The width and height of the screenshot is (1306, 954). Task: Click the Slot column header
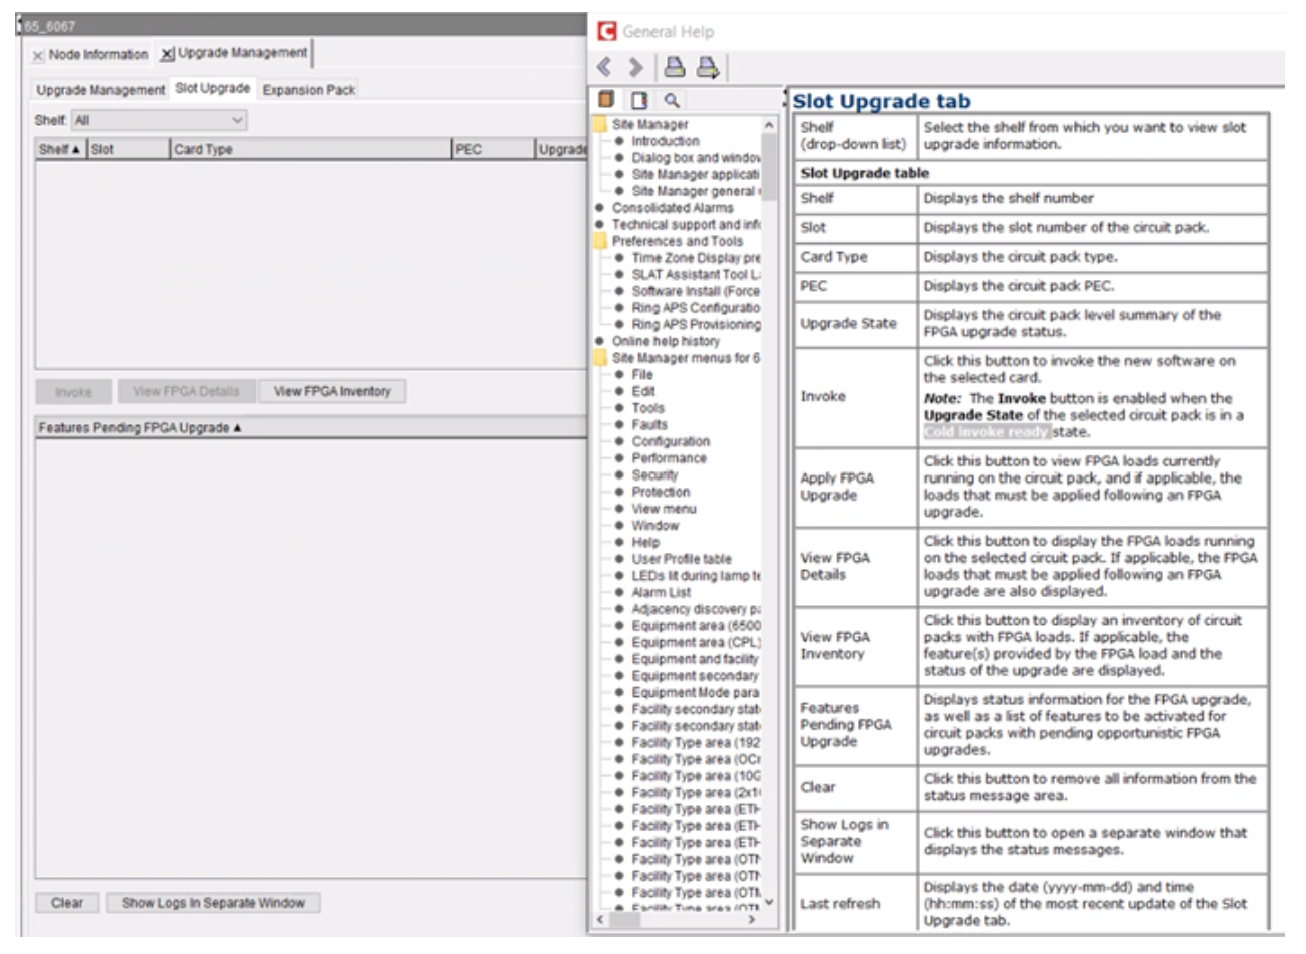(x=128, y=149)
